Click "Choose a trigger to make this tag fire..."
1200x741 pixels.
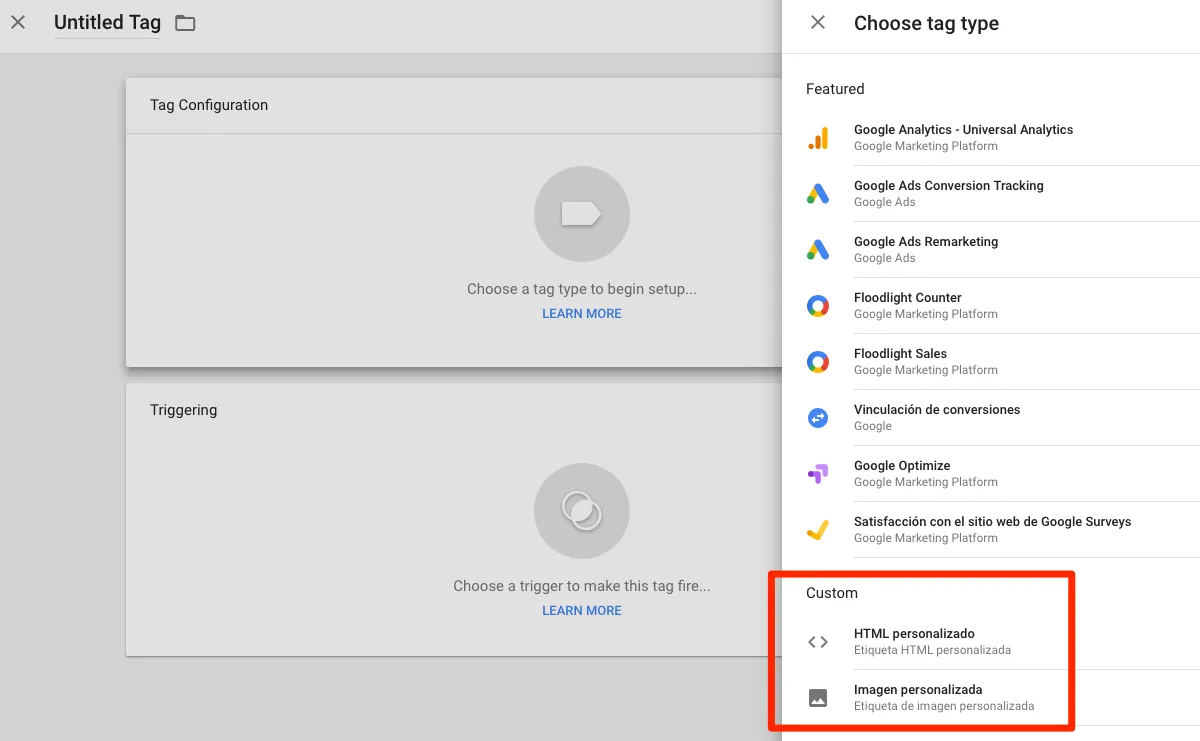[x=582, y=586]
